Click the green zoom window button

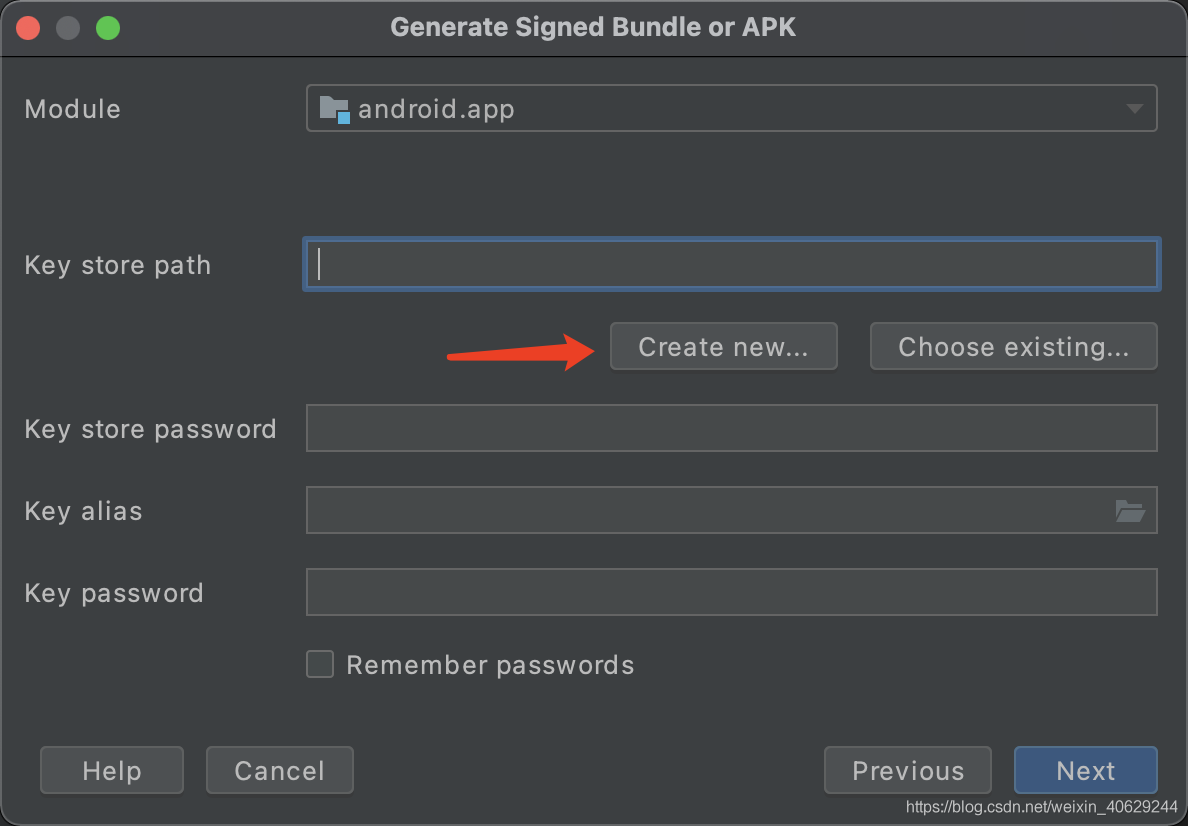pos(108,28)
